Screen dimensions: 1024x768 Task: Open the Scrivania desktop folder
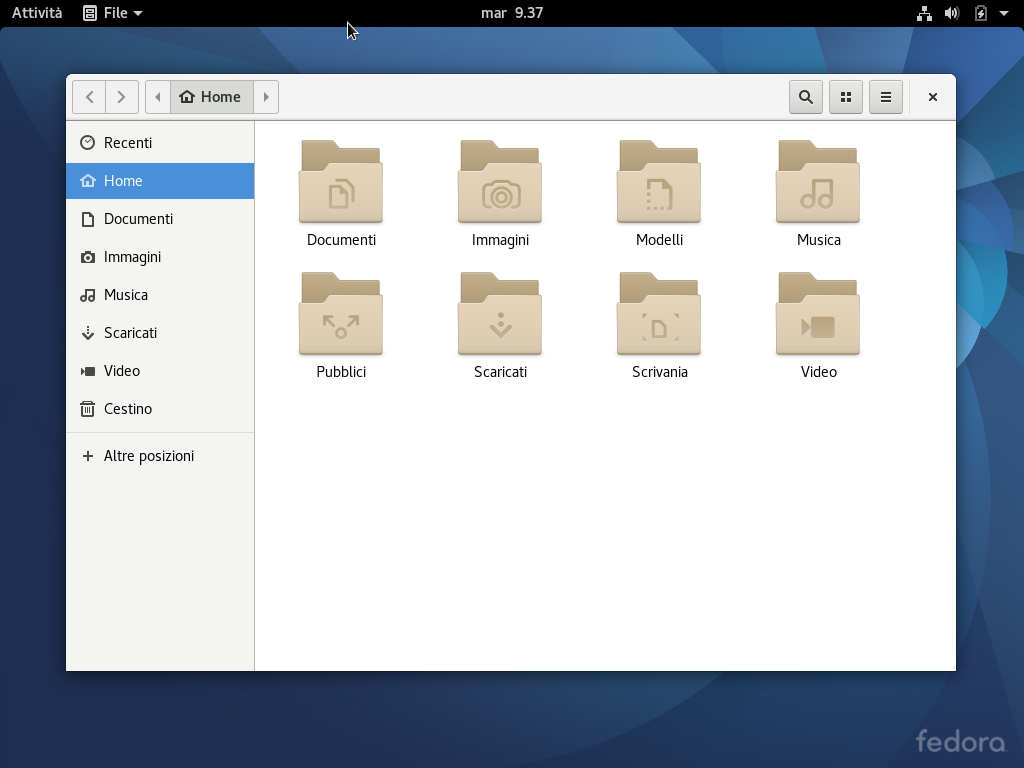[659, 315]
